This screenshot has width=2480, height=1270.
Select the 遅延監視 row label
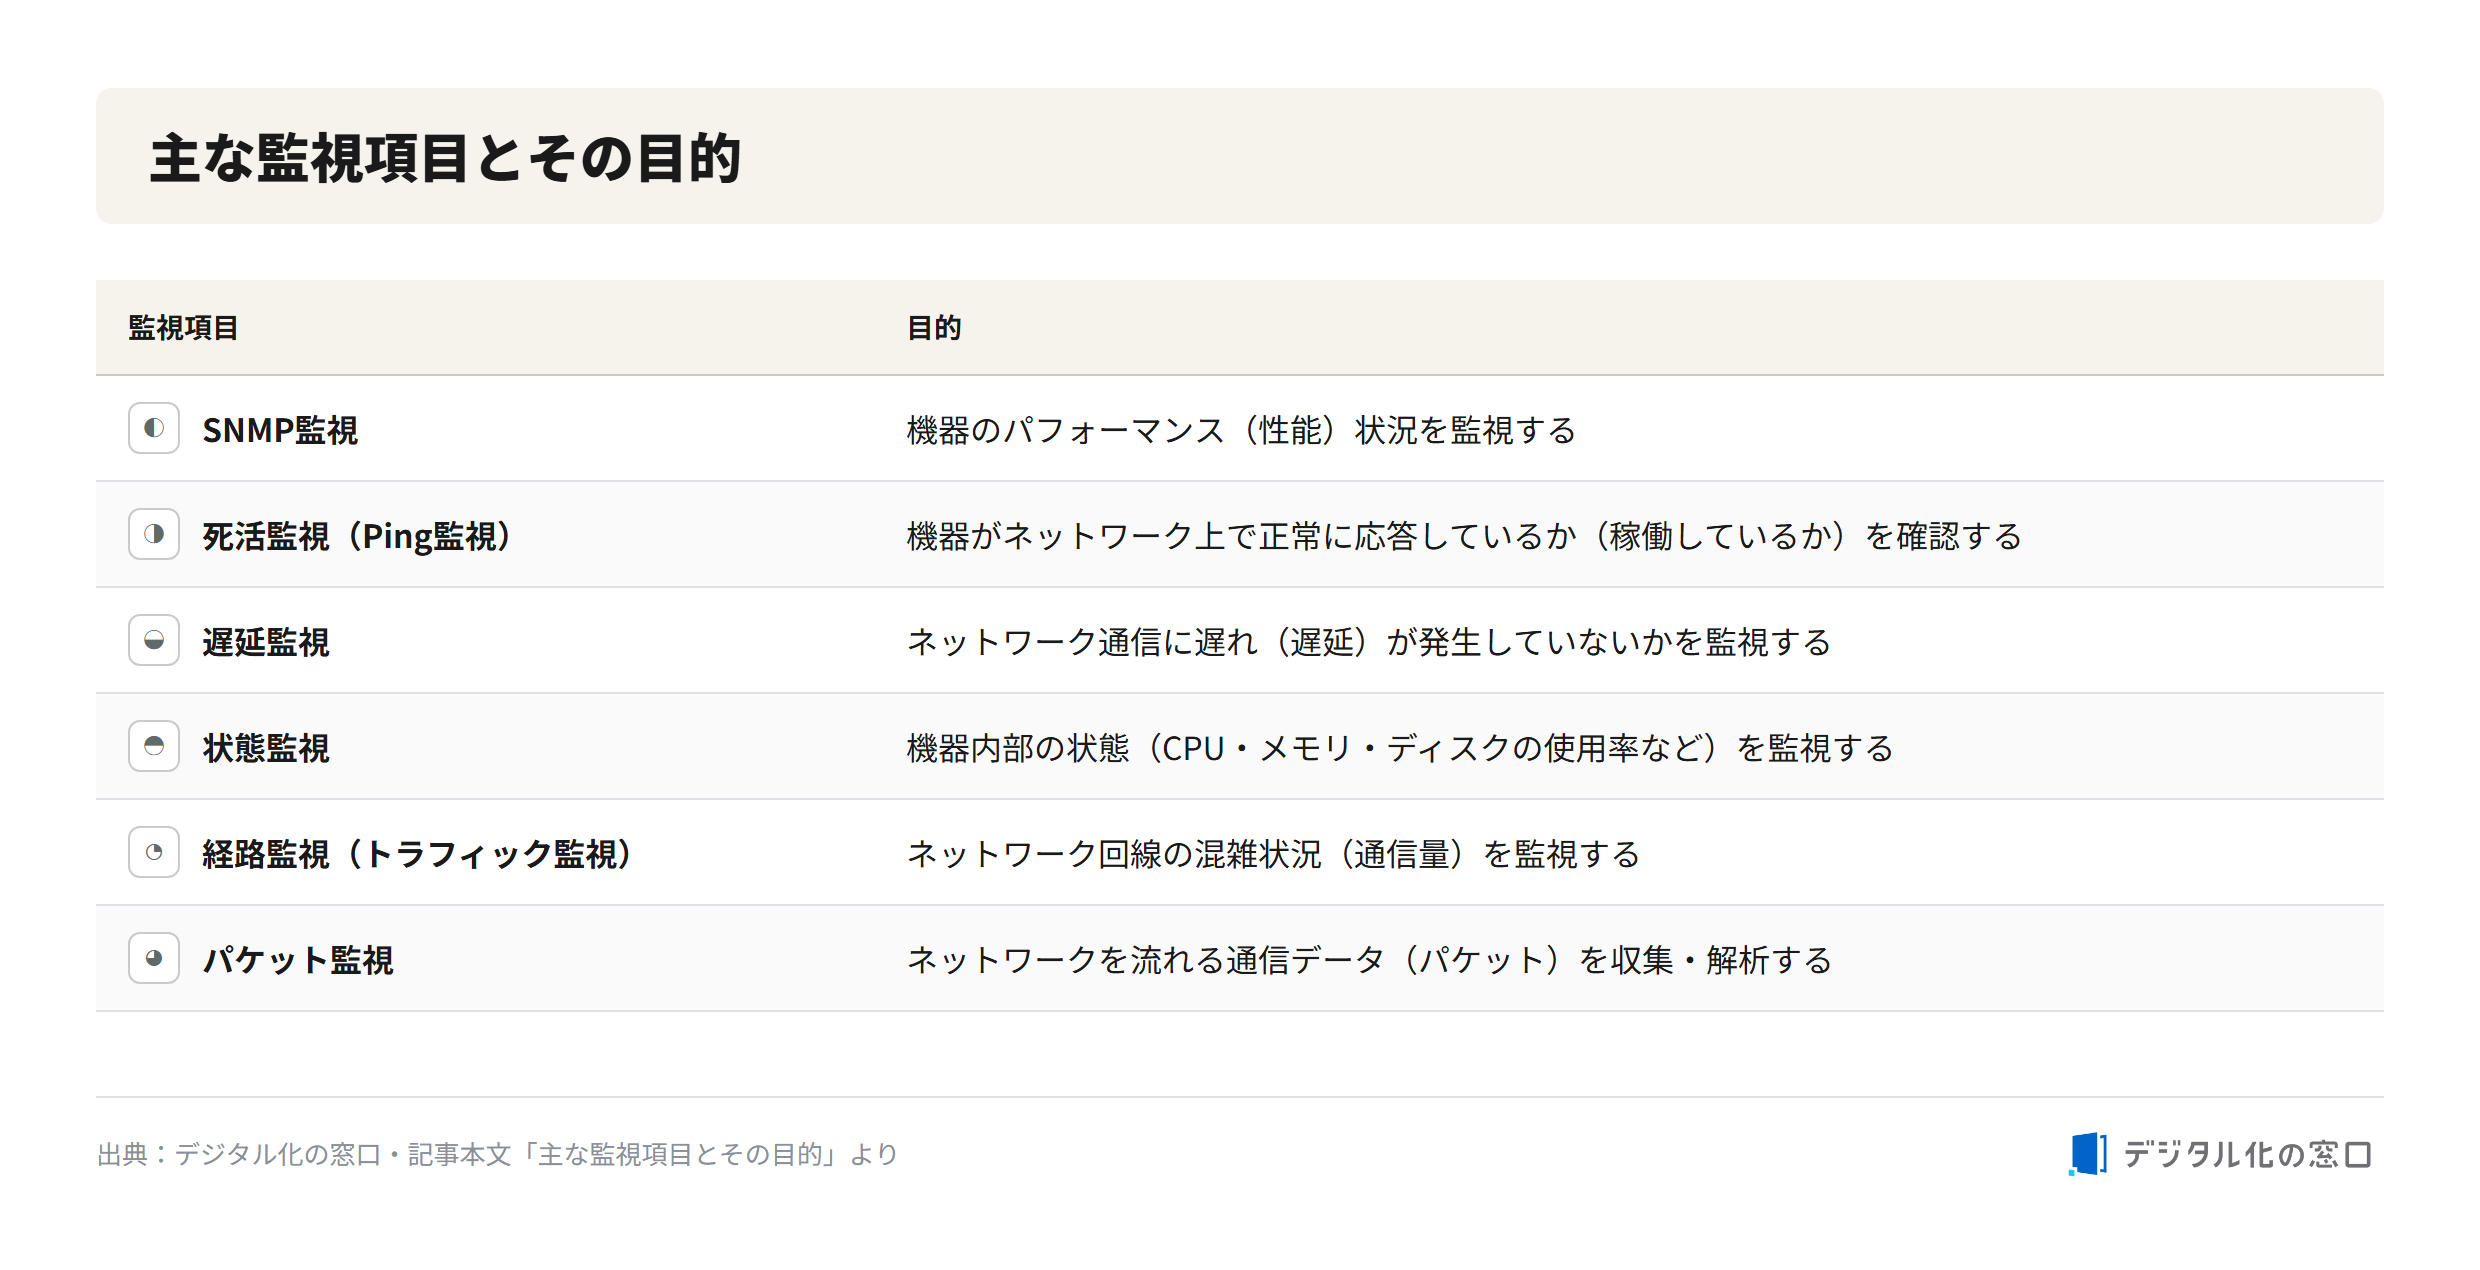click(x=266, y=642)
